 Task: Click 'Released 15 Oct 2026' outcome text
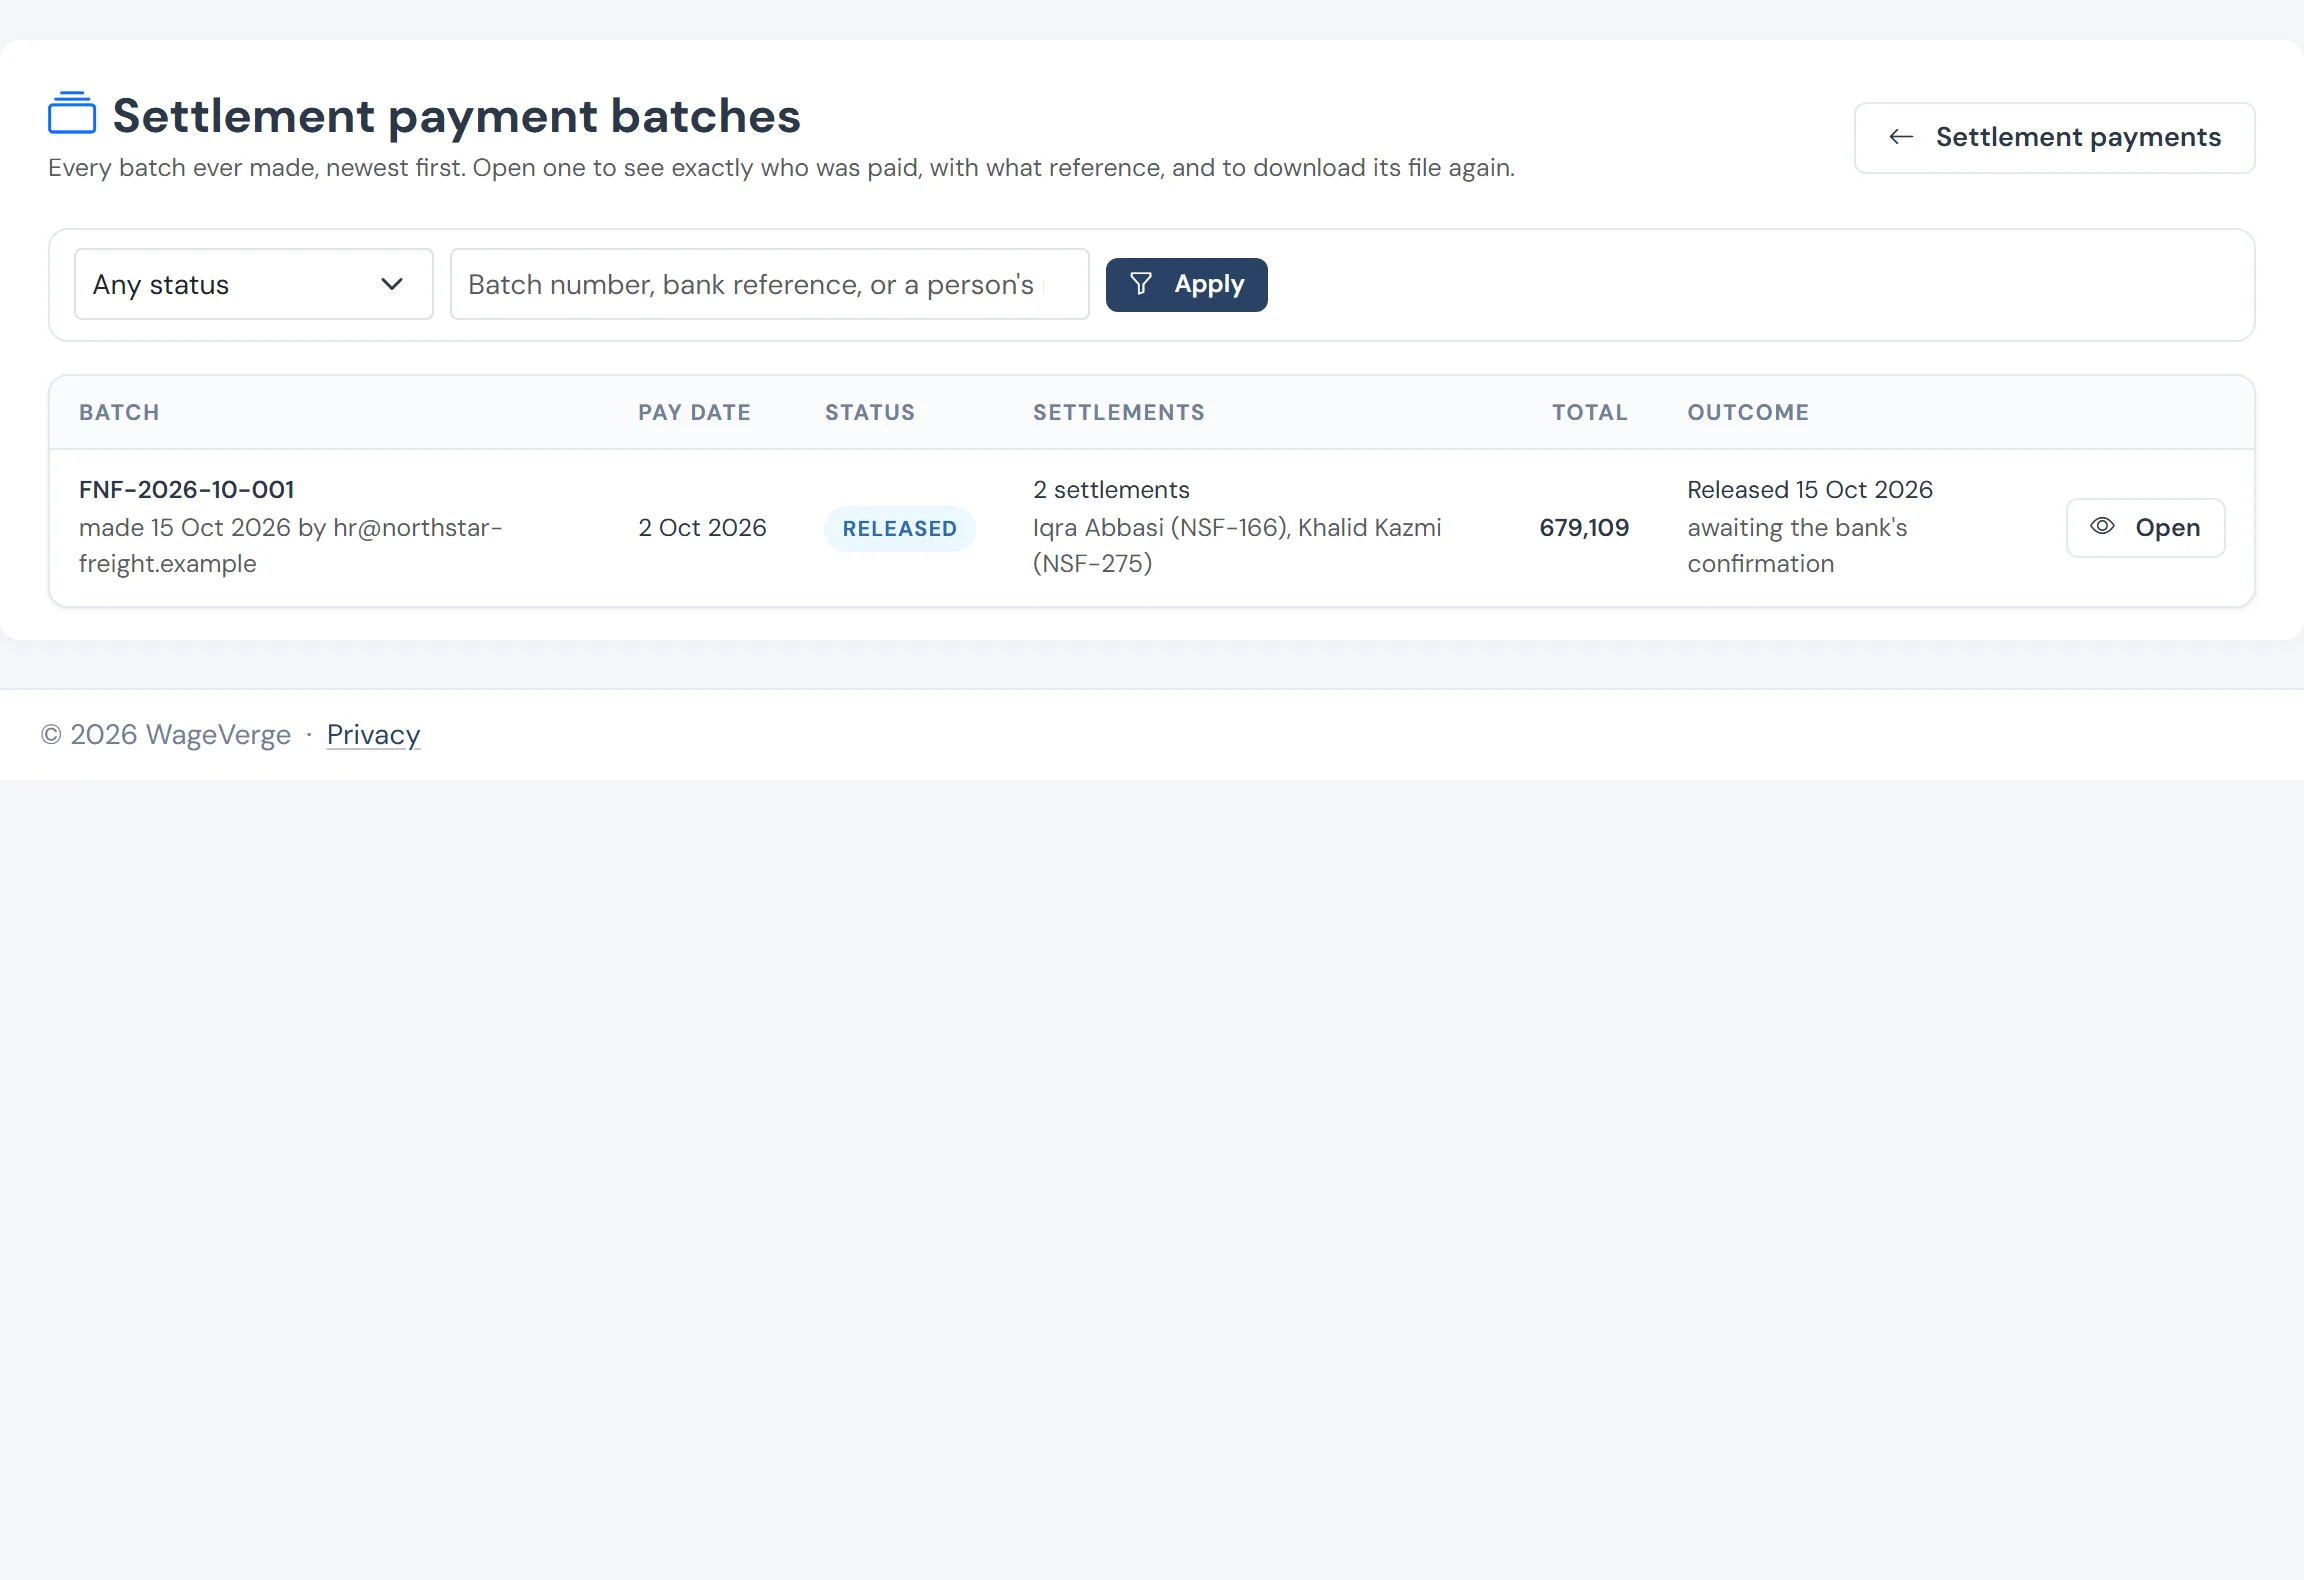pos(1810,489)
